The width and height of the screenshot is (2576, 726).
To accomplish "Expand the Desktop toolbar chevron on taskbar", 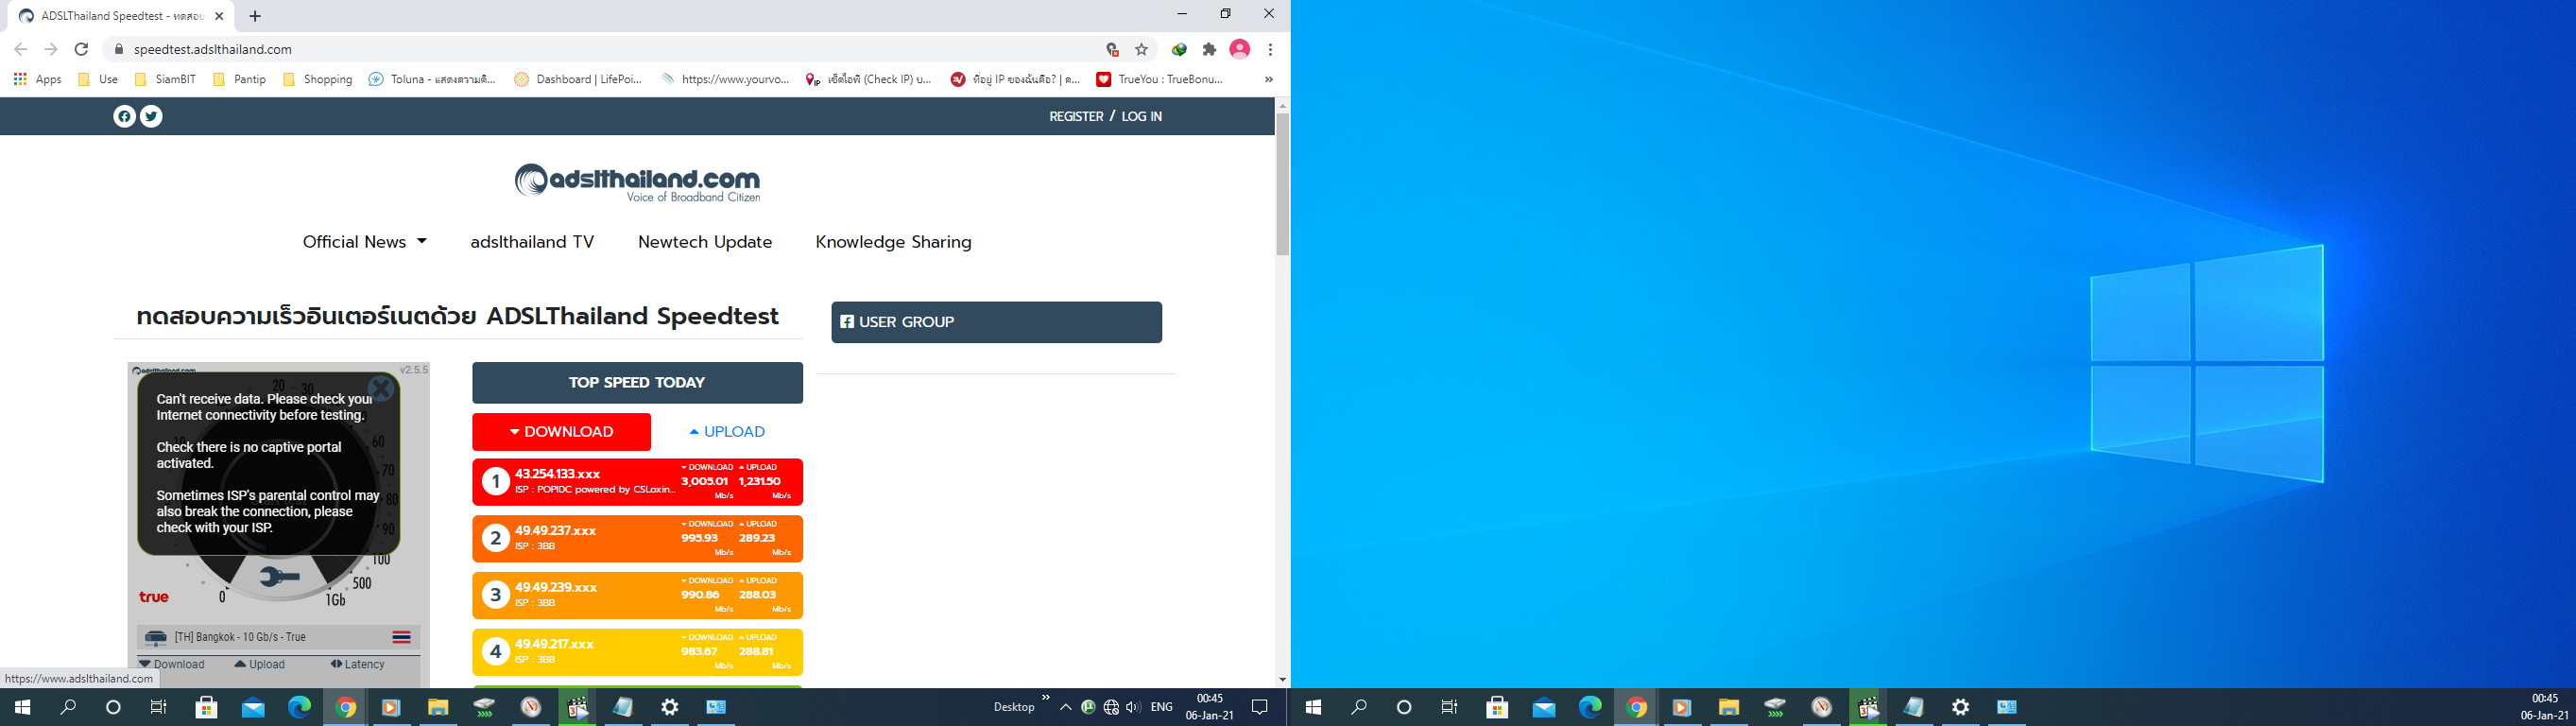I will (x=1046, y=698).
